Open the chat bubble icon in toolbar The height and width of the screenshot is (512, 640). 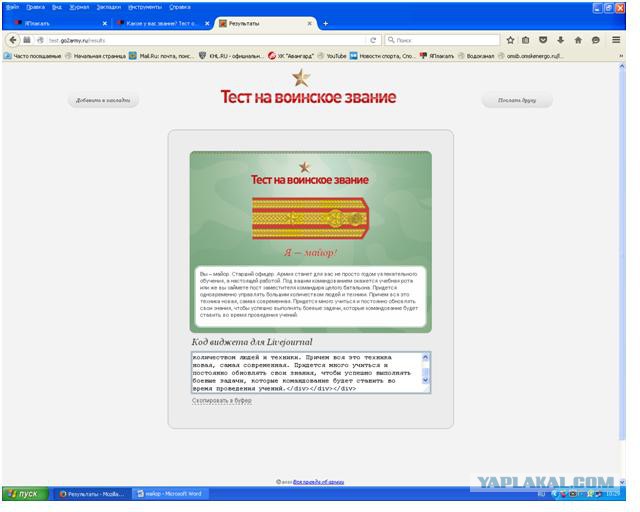[x=596, y=40]
